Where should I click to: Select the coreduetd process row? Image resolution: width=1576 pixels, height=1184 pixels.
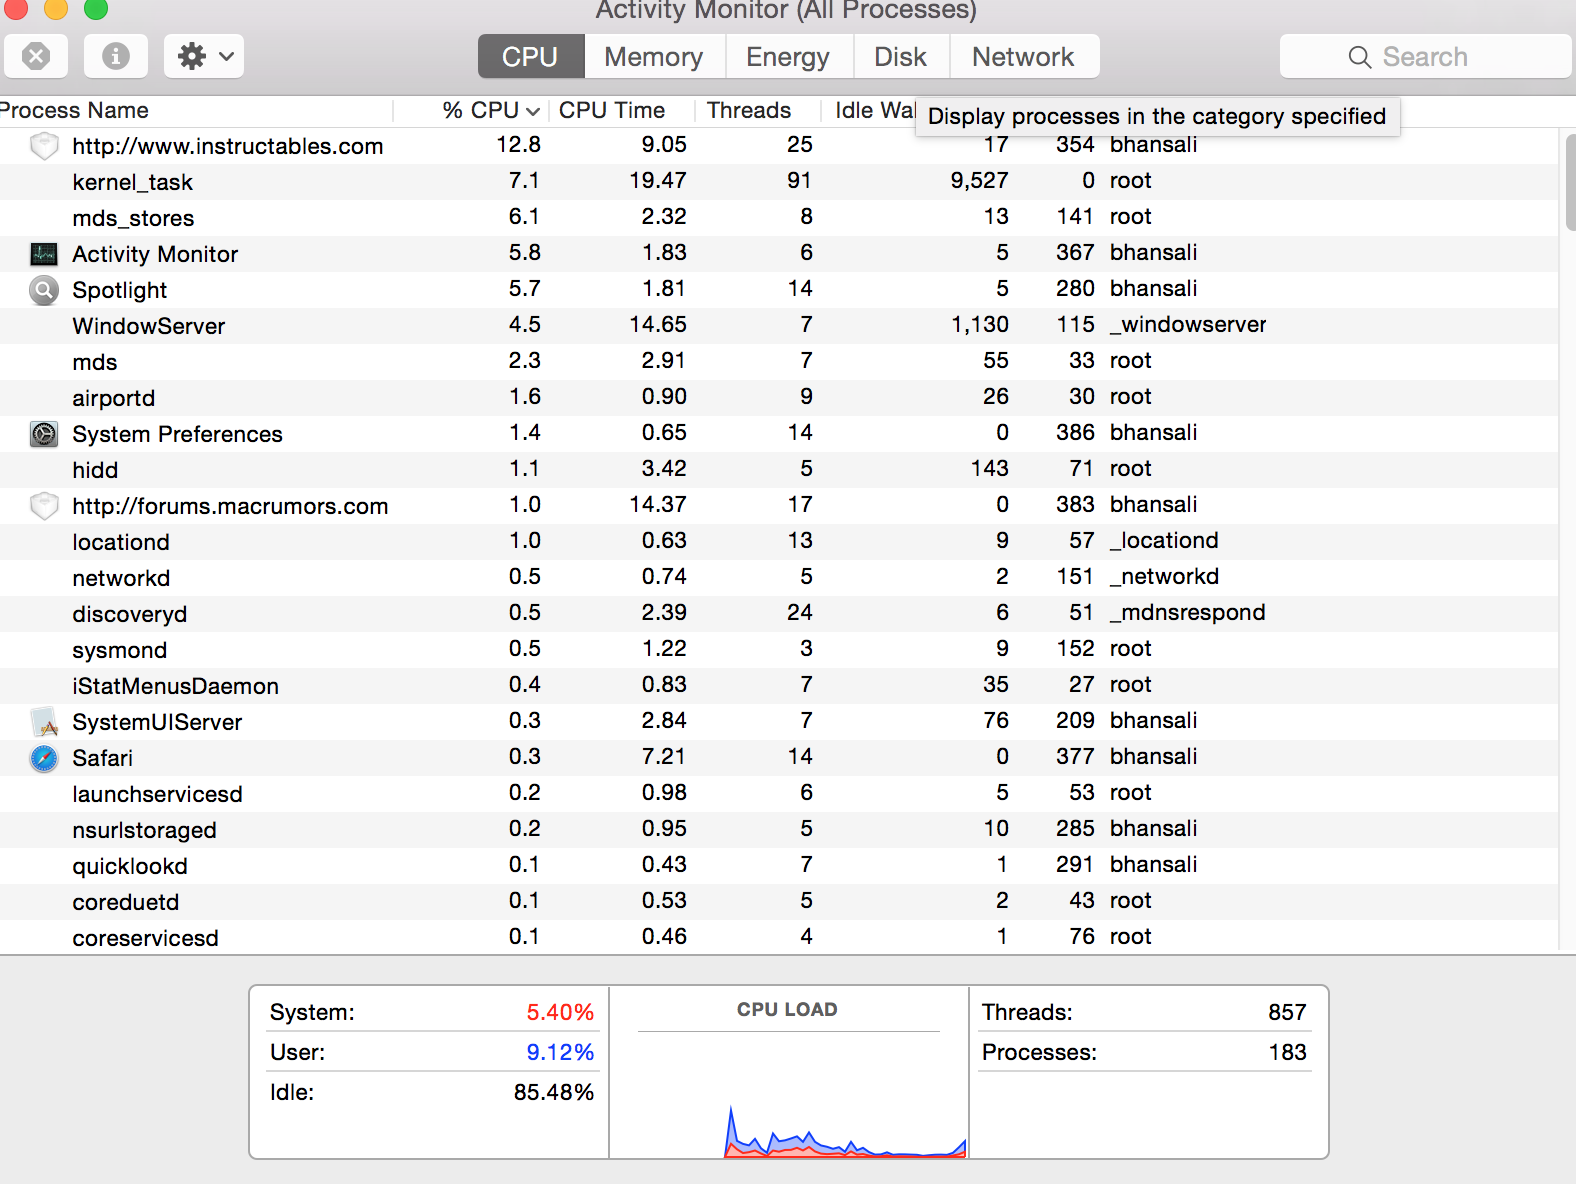tap(779, 902)
